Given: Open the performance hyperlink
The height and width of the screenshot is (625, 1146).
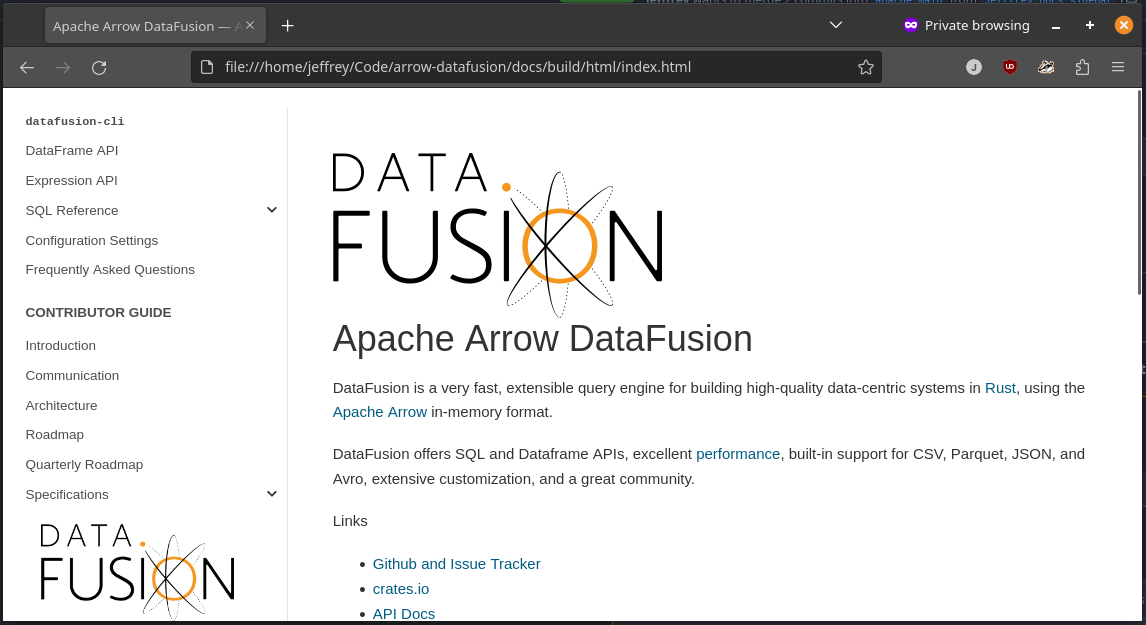Looking at the screenshot, I should [737, 454].
